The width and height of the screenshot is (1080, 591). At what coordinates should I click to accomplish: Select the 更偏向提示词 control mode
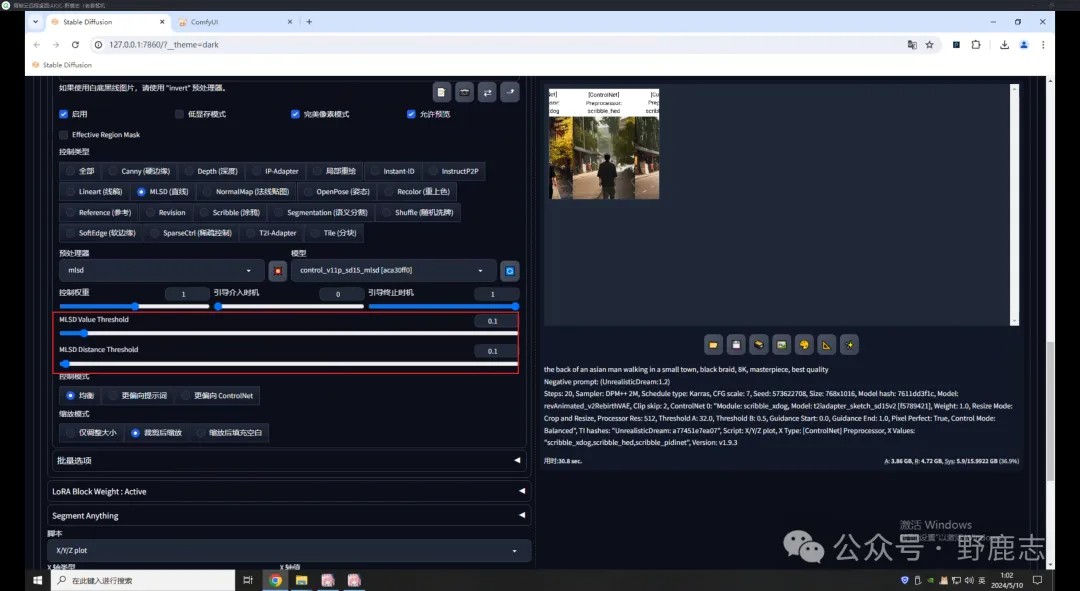click(138, 395)
